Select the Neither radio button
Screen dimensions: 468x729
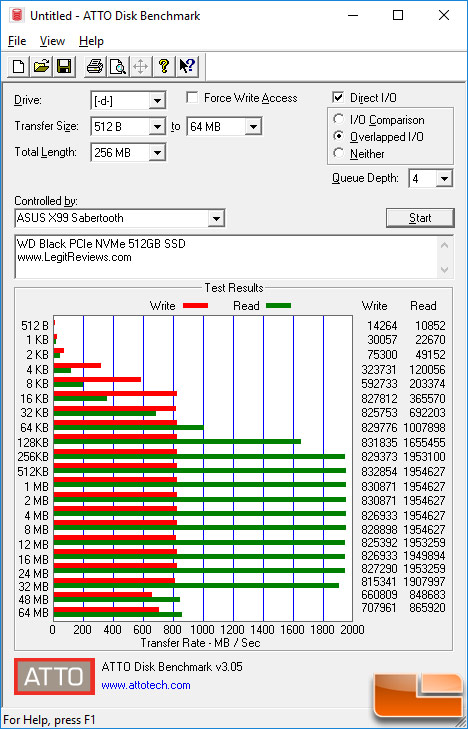coord(338,153)
